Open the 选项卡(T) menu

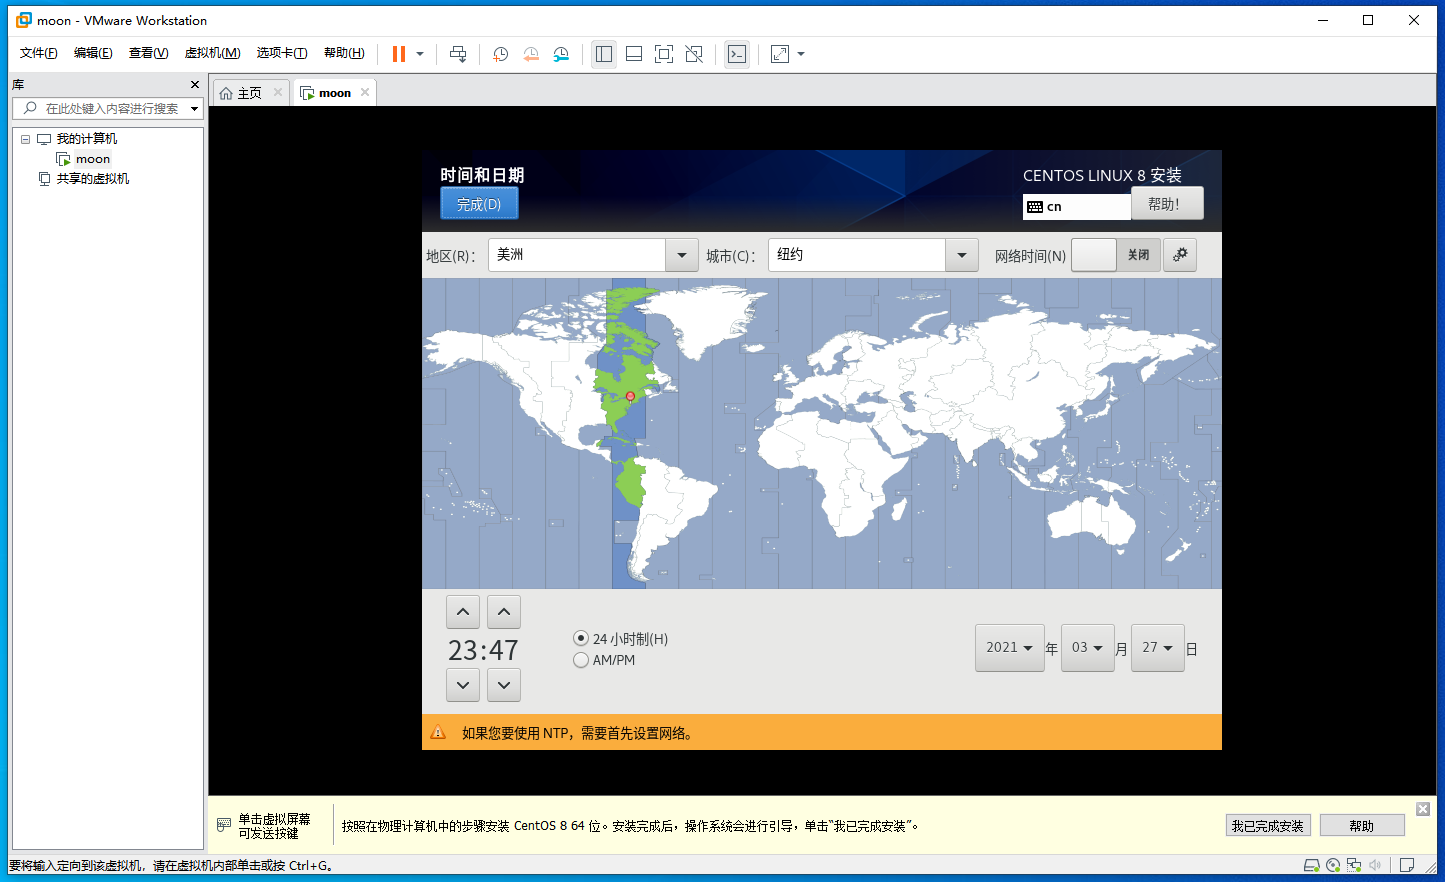click(282, 53)
